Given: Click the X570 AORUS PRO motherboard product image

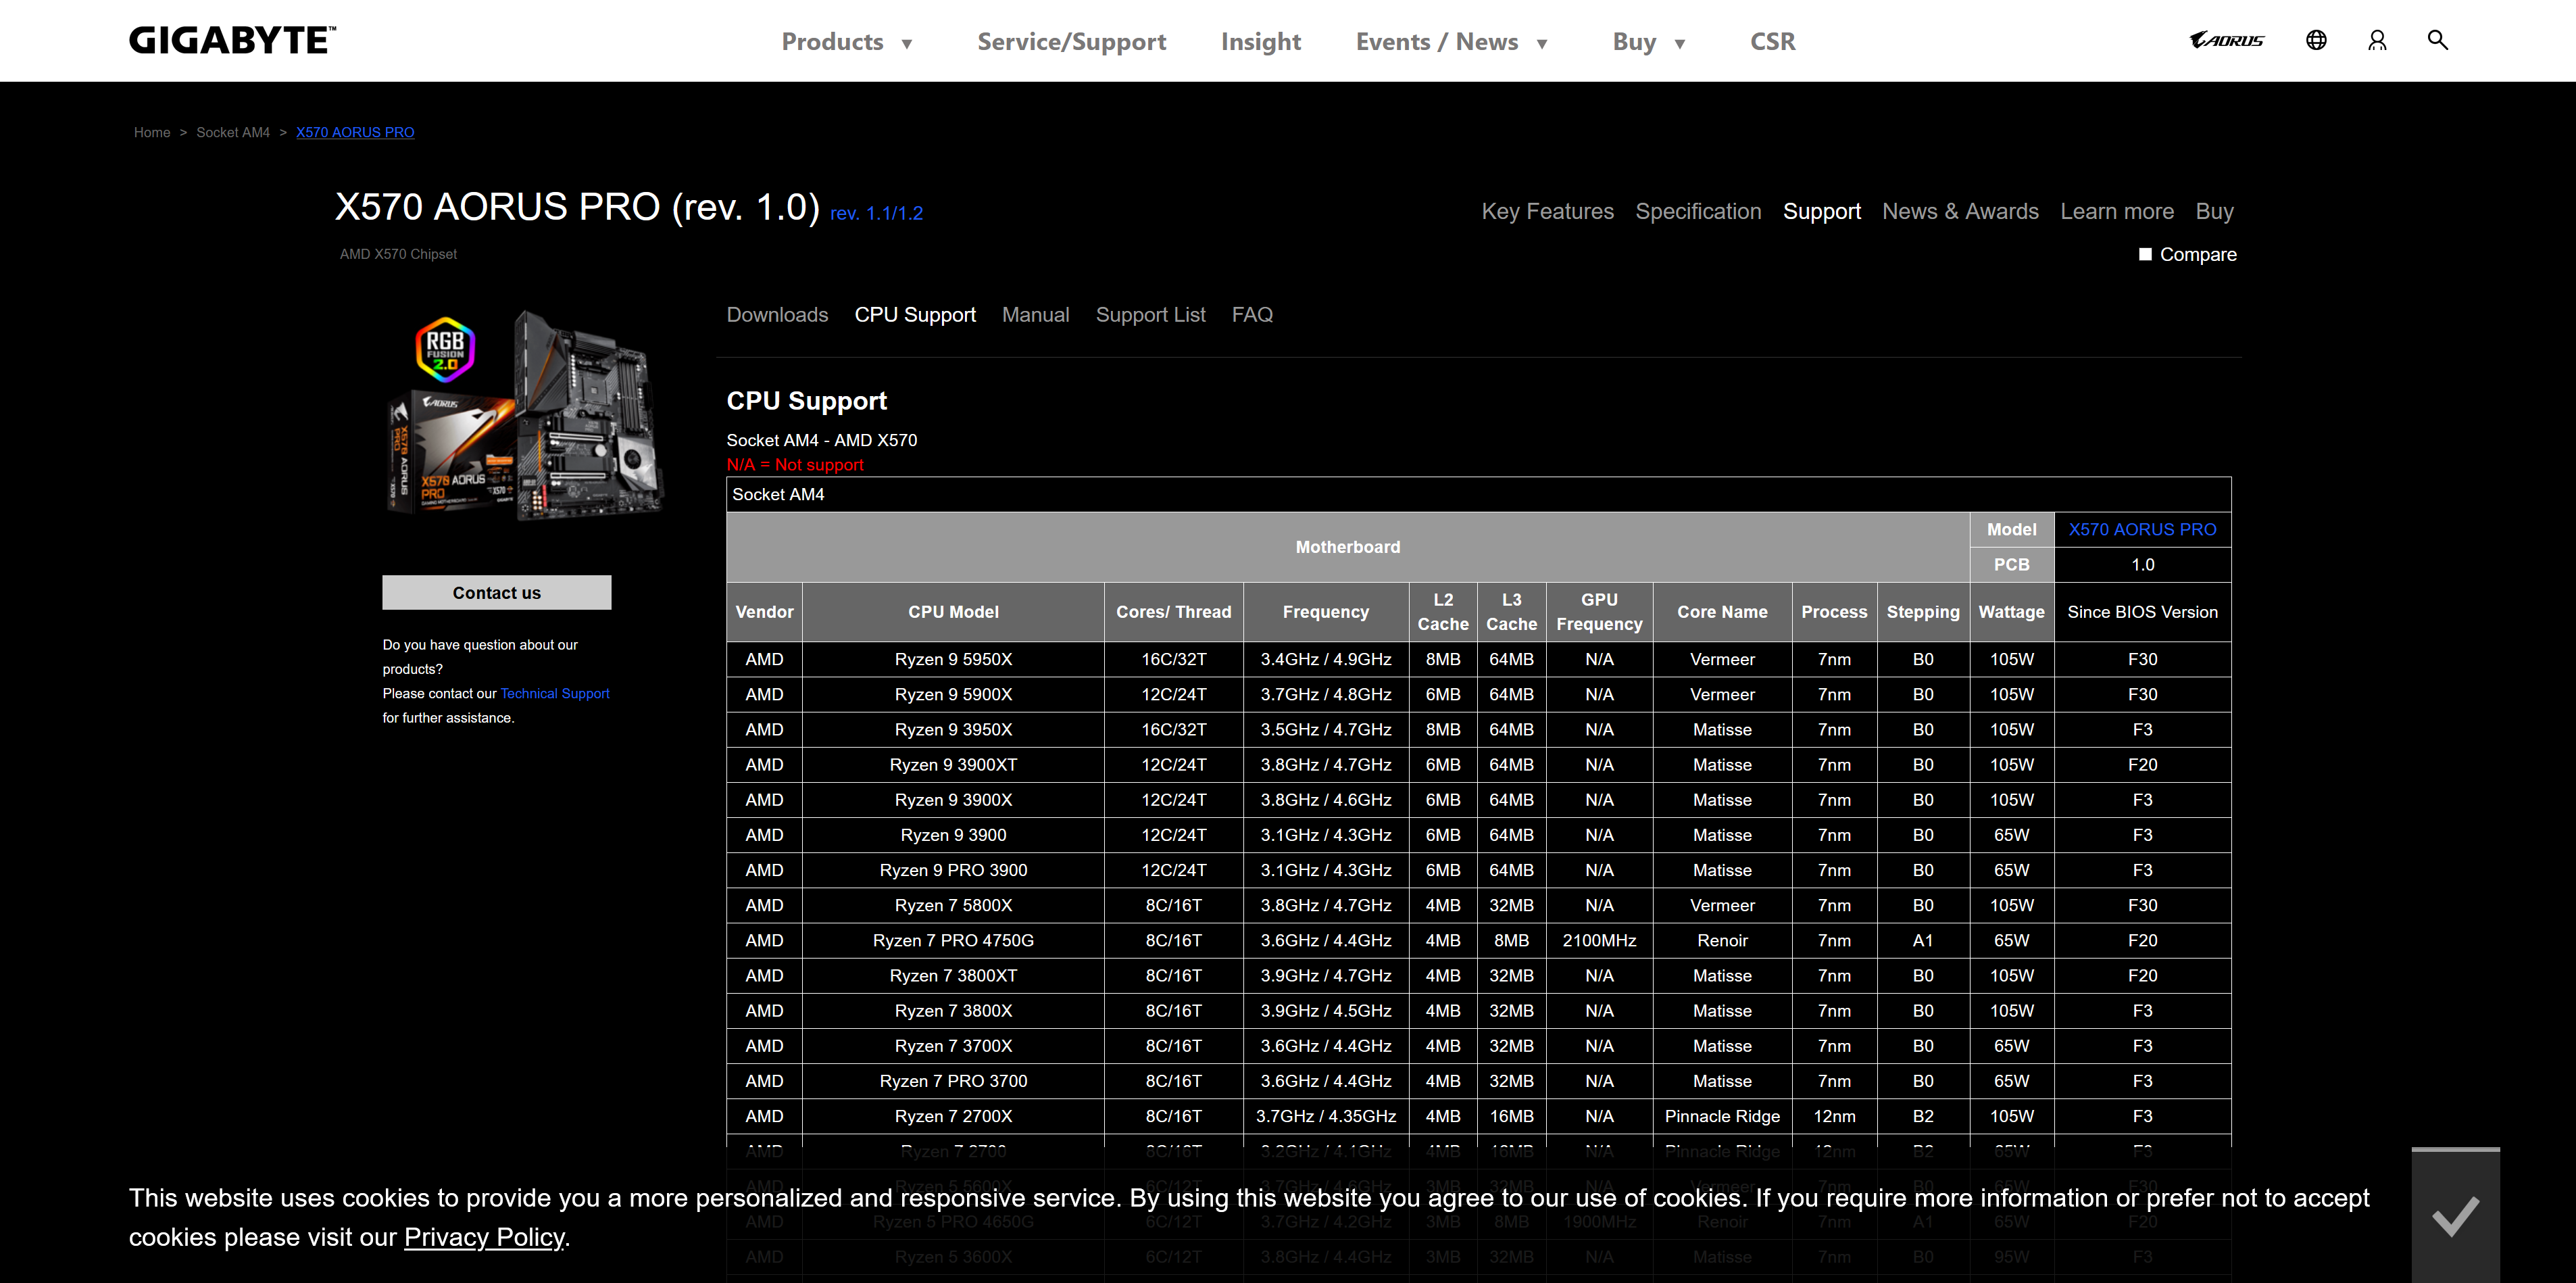Looking at the screenshot, I should [526, 414].
